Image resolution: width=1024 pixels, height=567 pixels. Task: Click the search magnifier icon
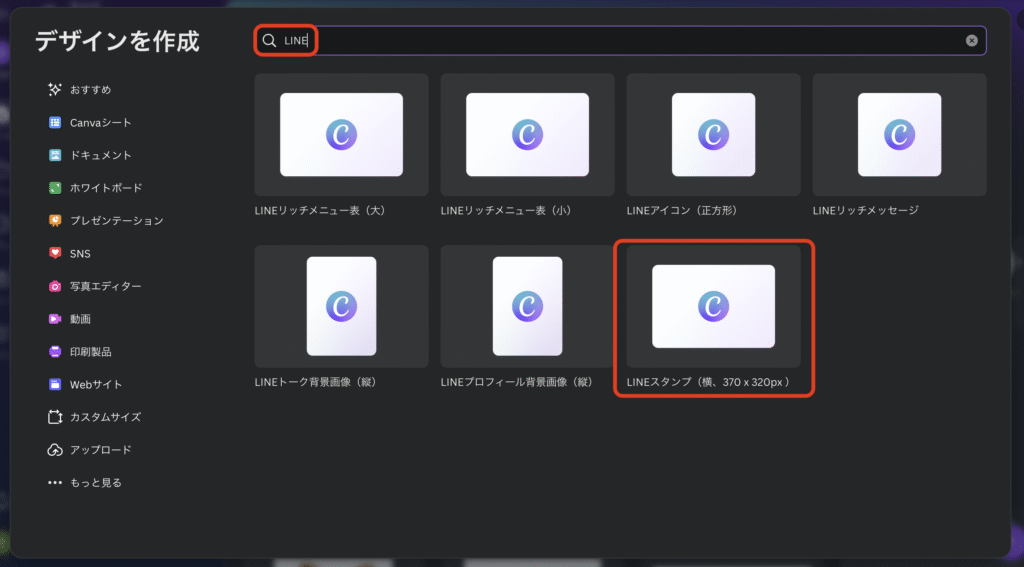click(x=269, y=40)
